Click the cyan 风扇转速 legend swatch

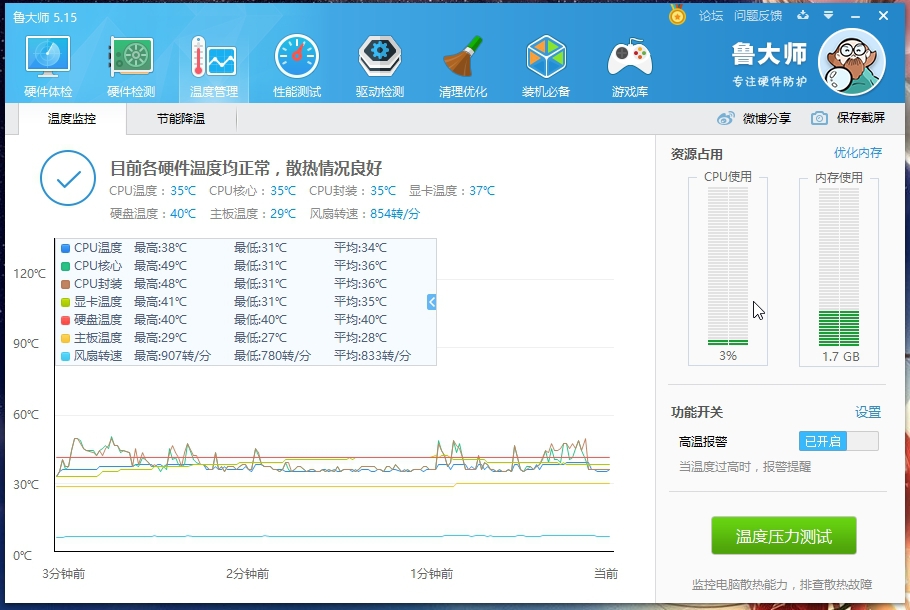(66, 356)
